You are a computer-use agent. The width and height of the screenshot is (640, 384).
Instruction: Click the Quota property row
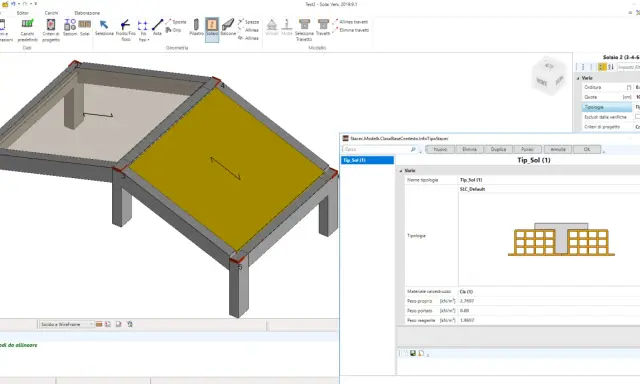(610, 98)
